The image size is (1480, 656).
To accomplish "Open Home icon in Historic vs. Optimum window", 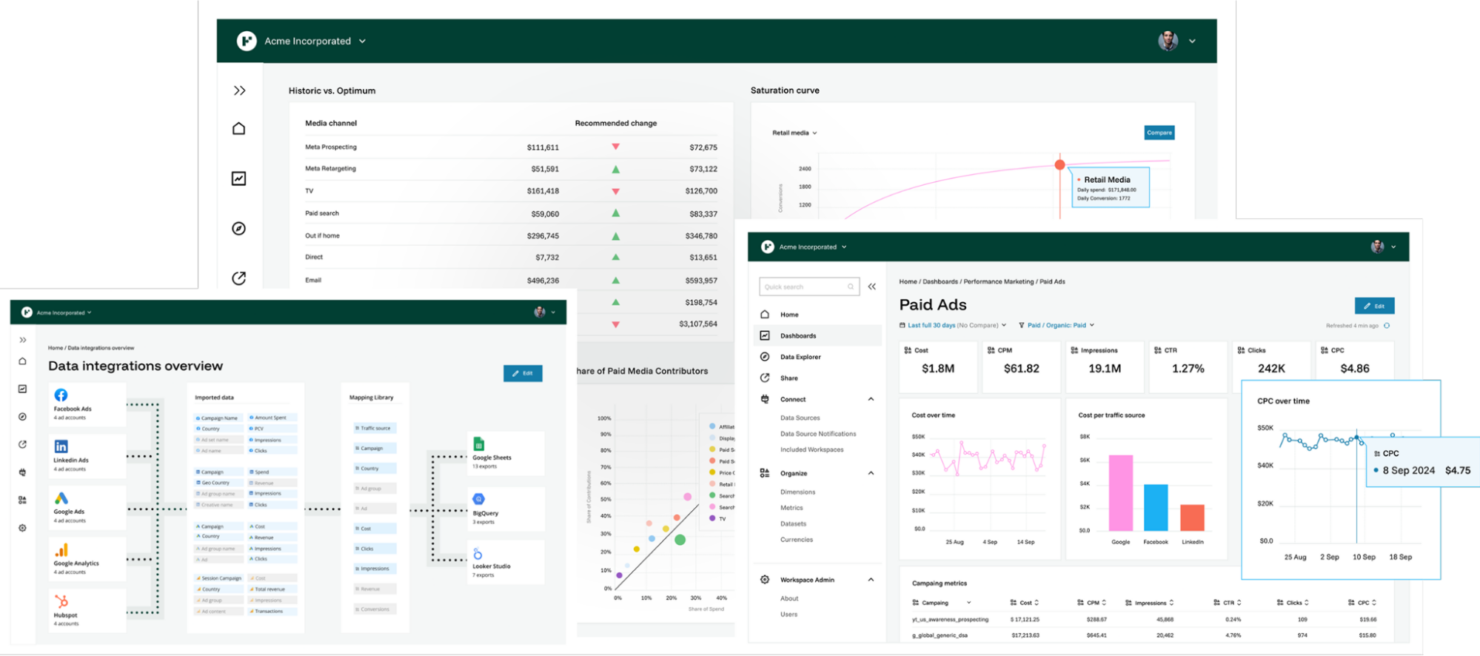I will [239, 129].
